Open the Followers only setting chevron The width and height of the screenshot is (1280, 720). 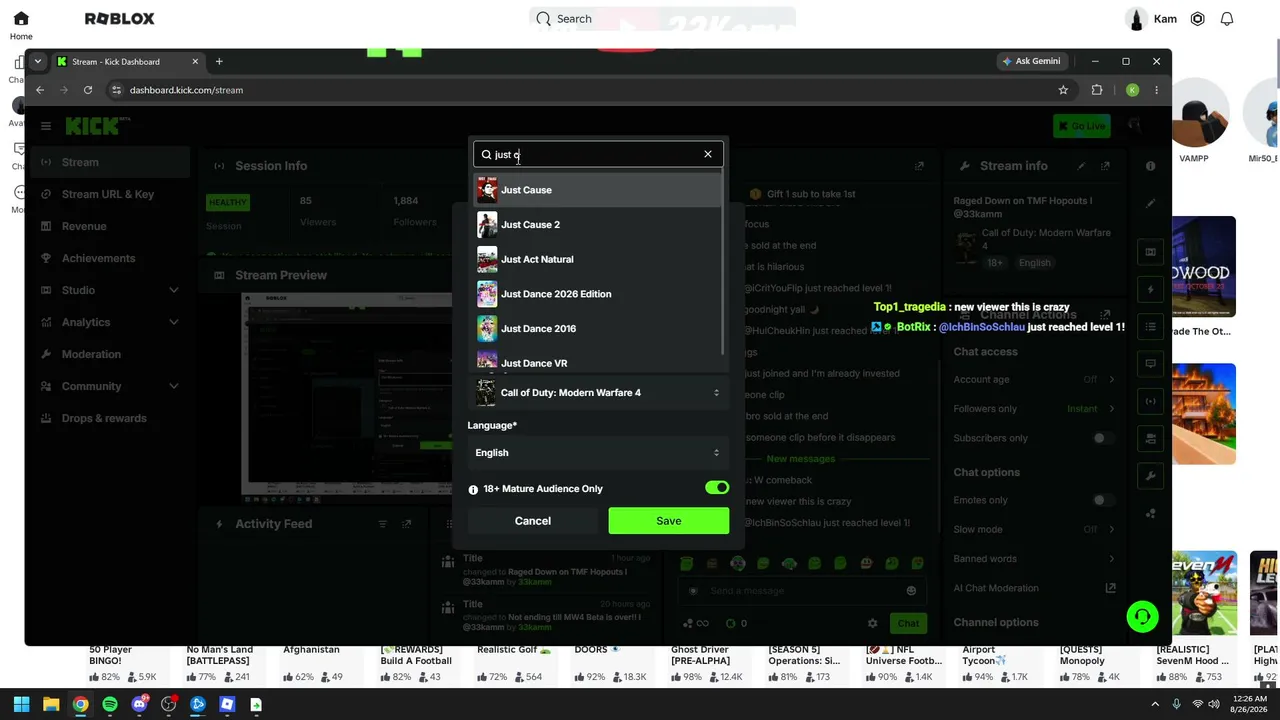pyautogui.click(x=1111, y=409)
